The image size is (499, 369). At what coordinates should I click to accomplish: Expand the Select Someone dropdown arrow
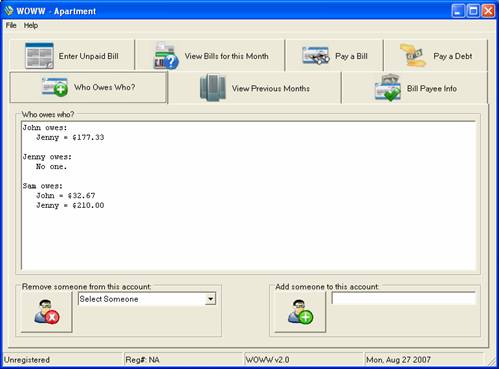click(210, 299)
